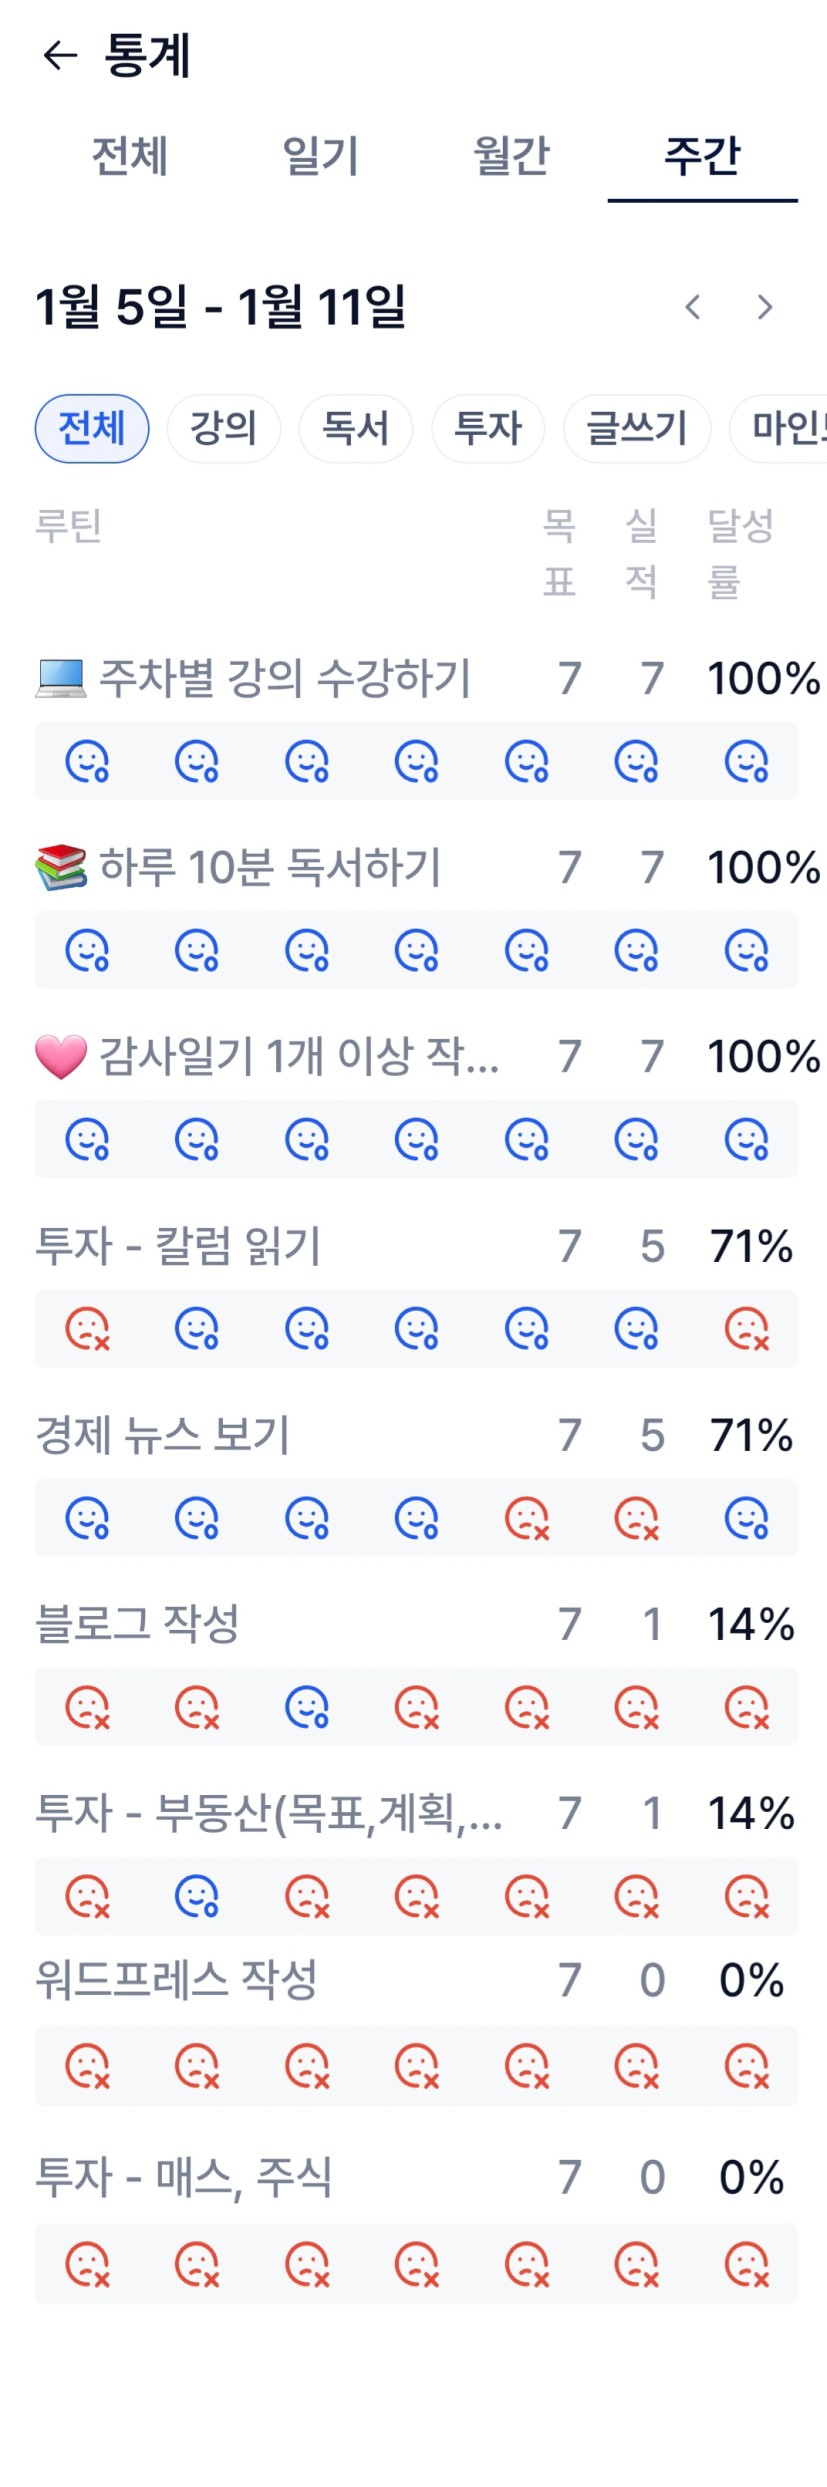Go to previous week with left chevron
The height and width of the screenshot is (2487, 827).
(692, 307)
